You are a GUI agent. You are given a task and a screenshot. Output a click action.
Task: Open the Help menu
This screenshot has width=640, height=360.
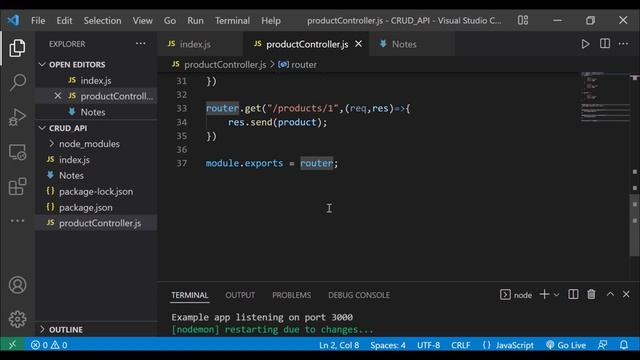point(271,20)
